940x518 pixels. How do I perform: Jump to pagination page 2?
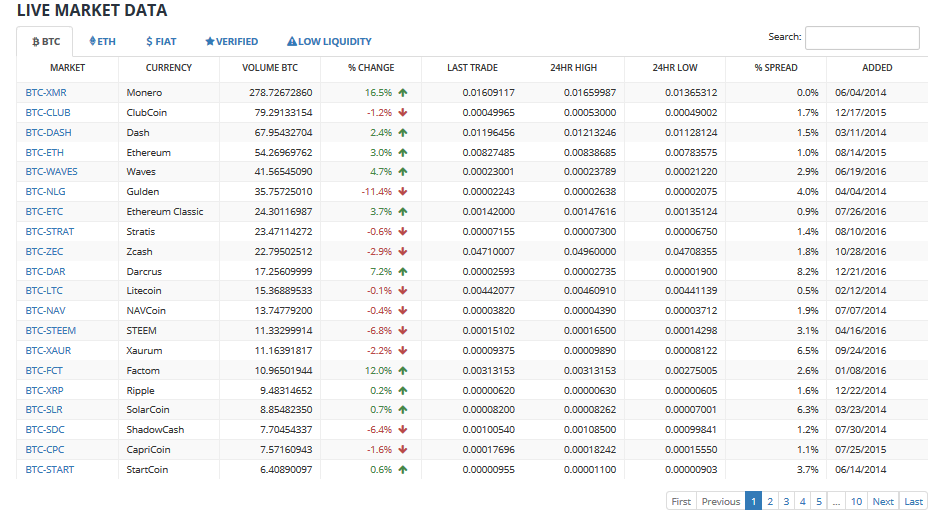770,501
